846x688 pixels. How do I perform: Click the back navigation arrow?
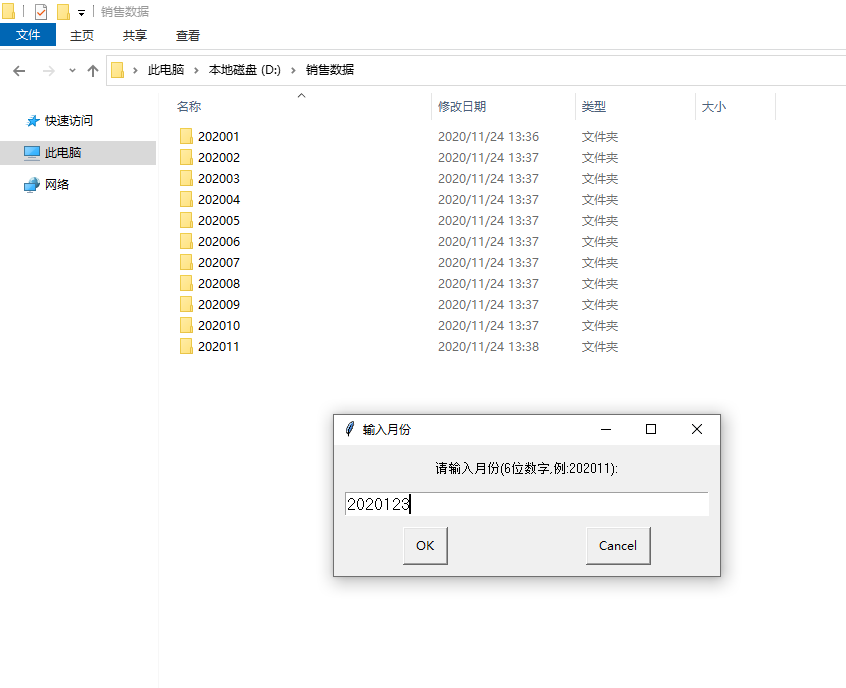click(x=18, y=69)
